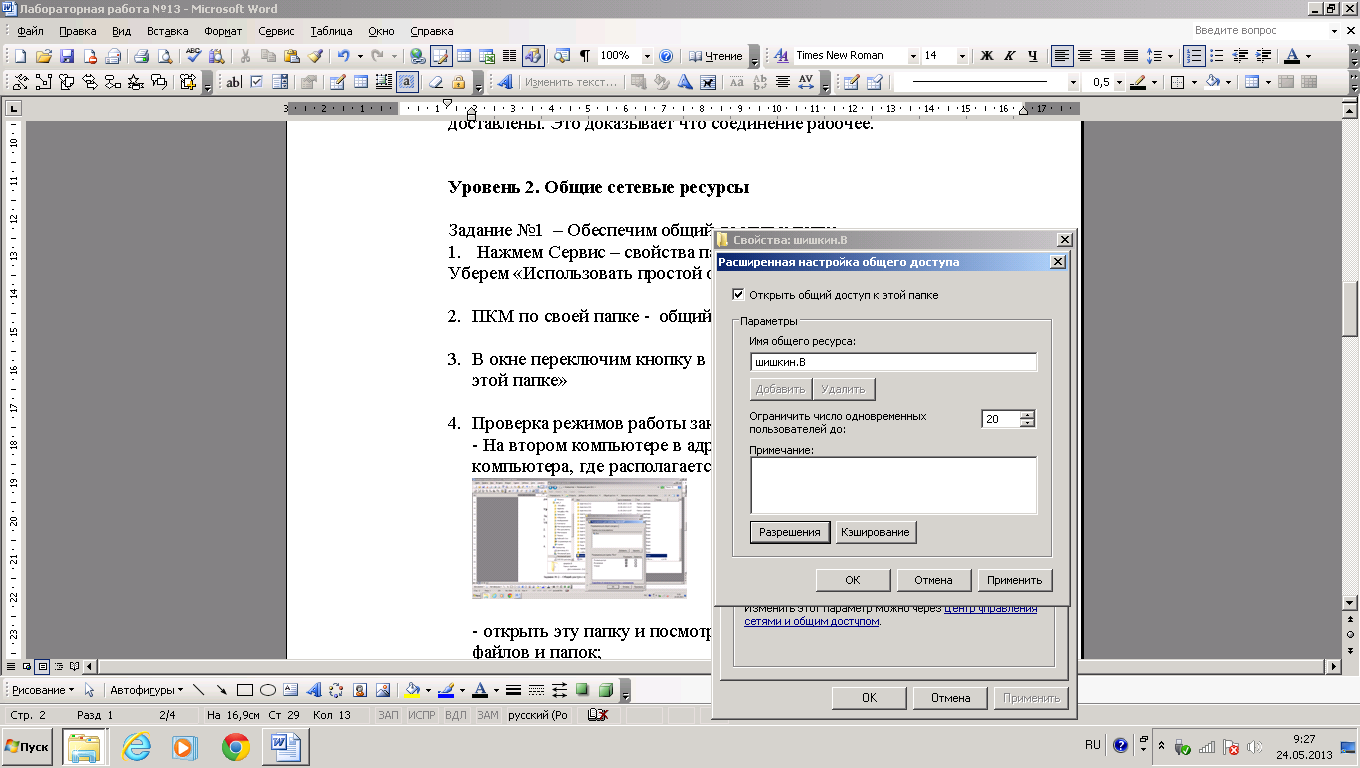Show paragraph marks with pilcrow icon
The width and height of the screenshot is (1360, 768).
[585, 56]
